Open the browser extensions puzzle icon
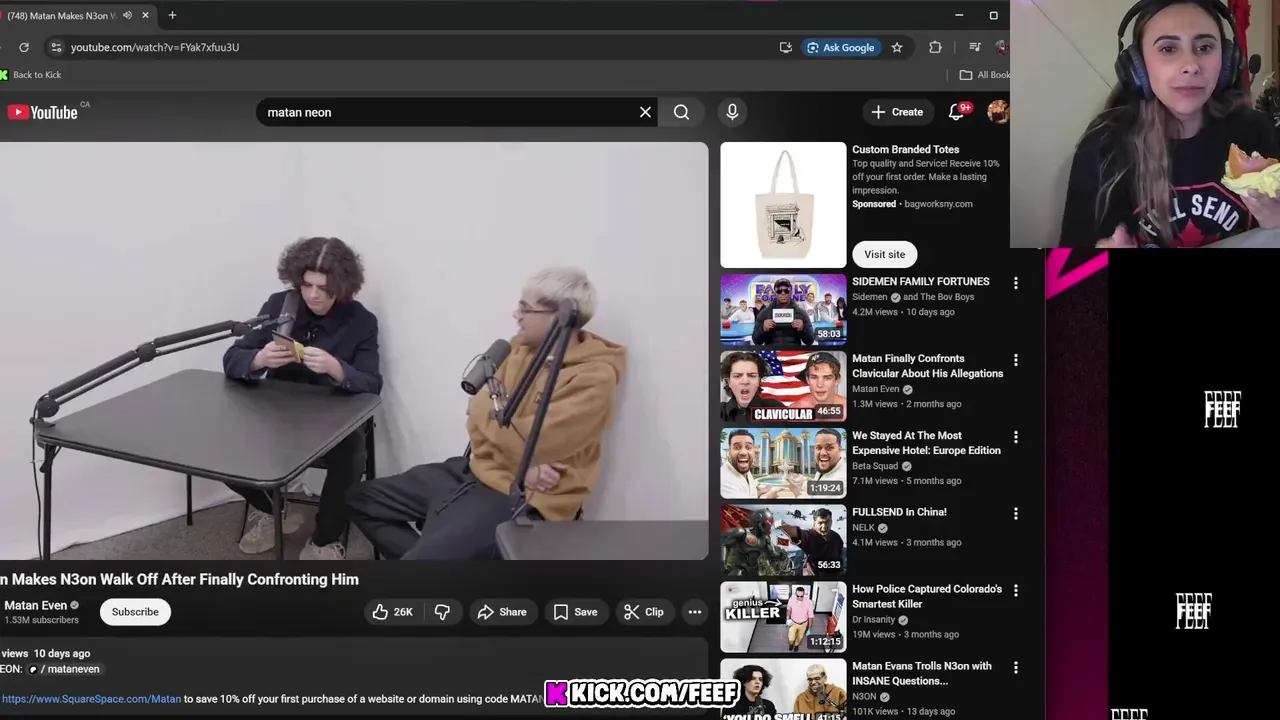Image resolution: width=1280 pixels, height=720 pixels. click(x=935, y=47)
